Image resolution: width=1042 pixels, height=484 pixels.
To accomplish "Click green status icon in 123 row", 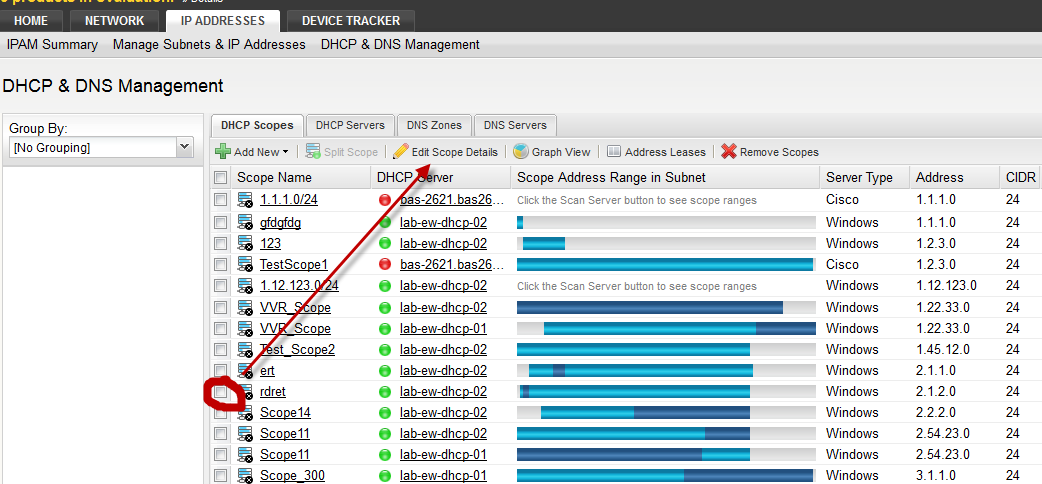I will pyautogui.click(x=385, y=243).
